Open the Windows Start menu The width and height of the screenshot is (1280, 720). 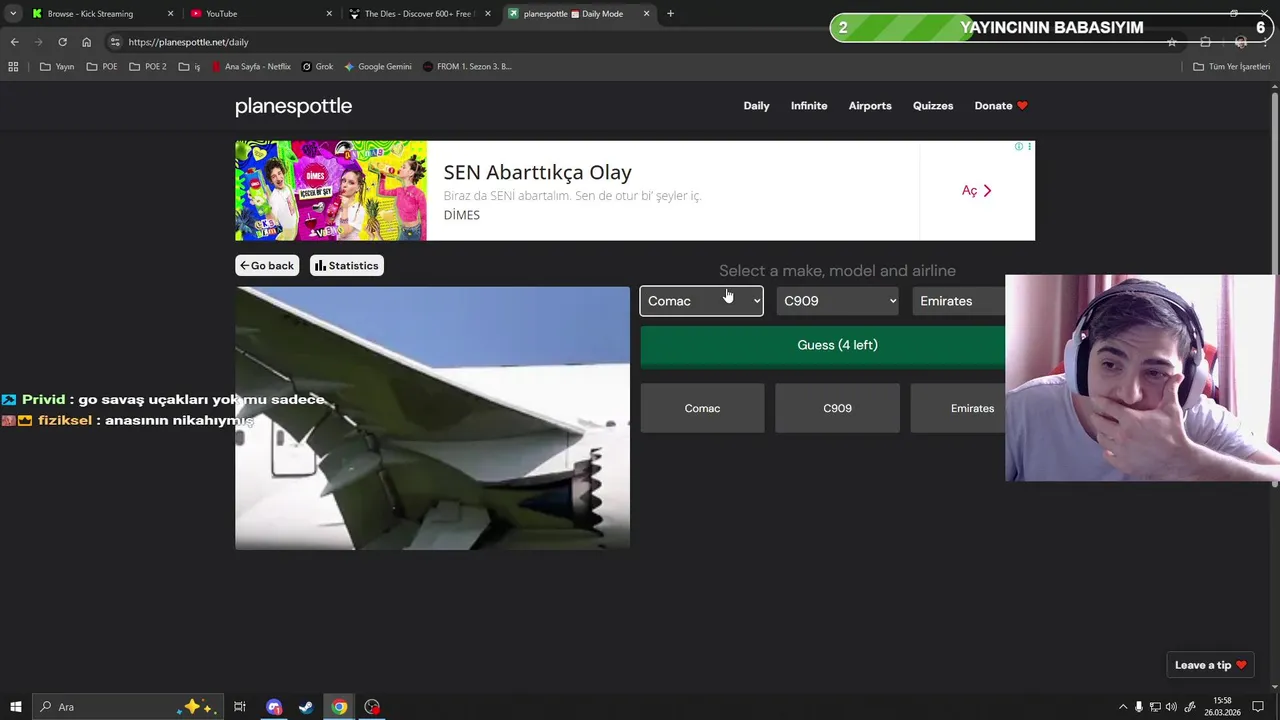[x=15, y=707]
